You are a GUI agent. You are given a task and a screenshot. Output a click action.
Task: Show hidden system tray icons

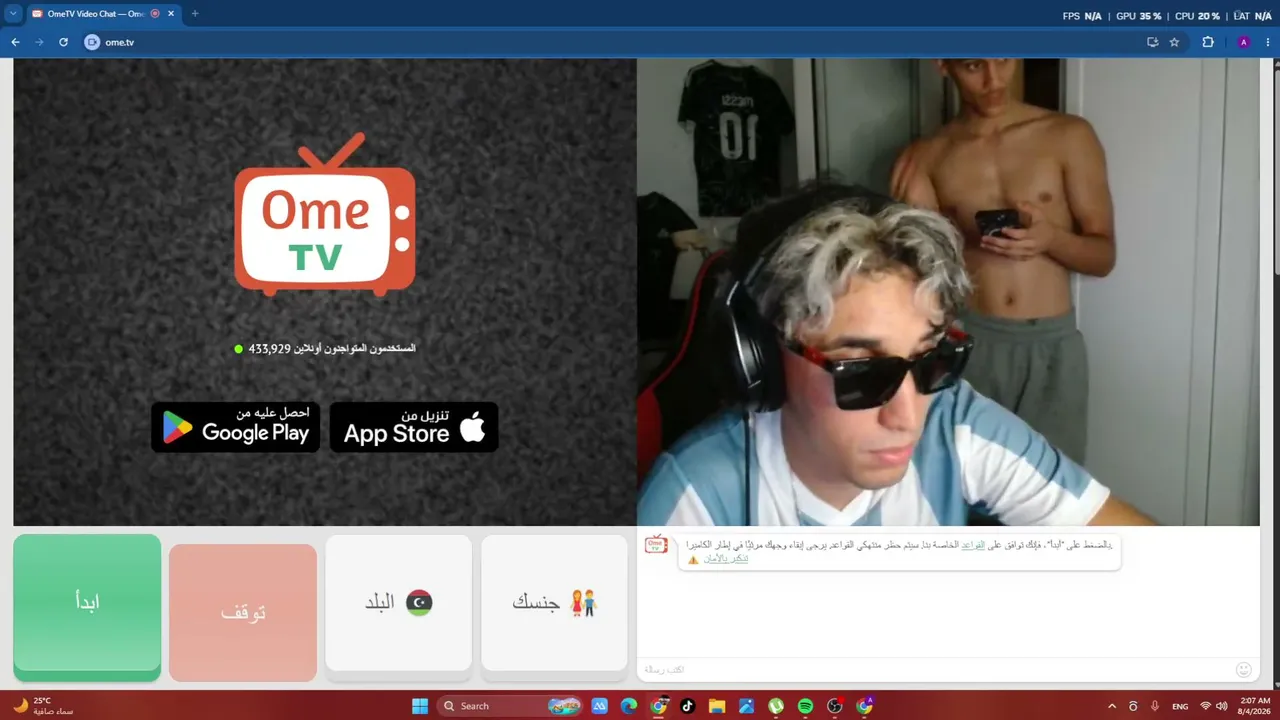coord(1111,706)
